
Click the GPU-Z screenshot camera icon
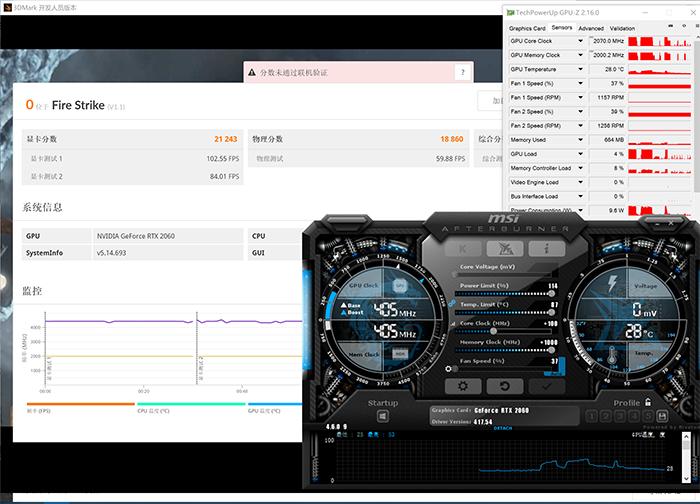click(671, 26)
